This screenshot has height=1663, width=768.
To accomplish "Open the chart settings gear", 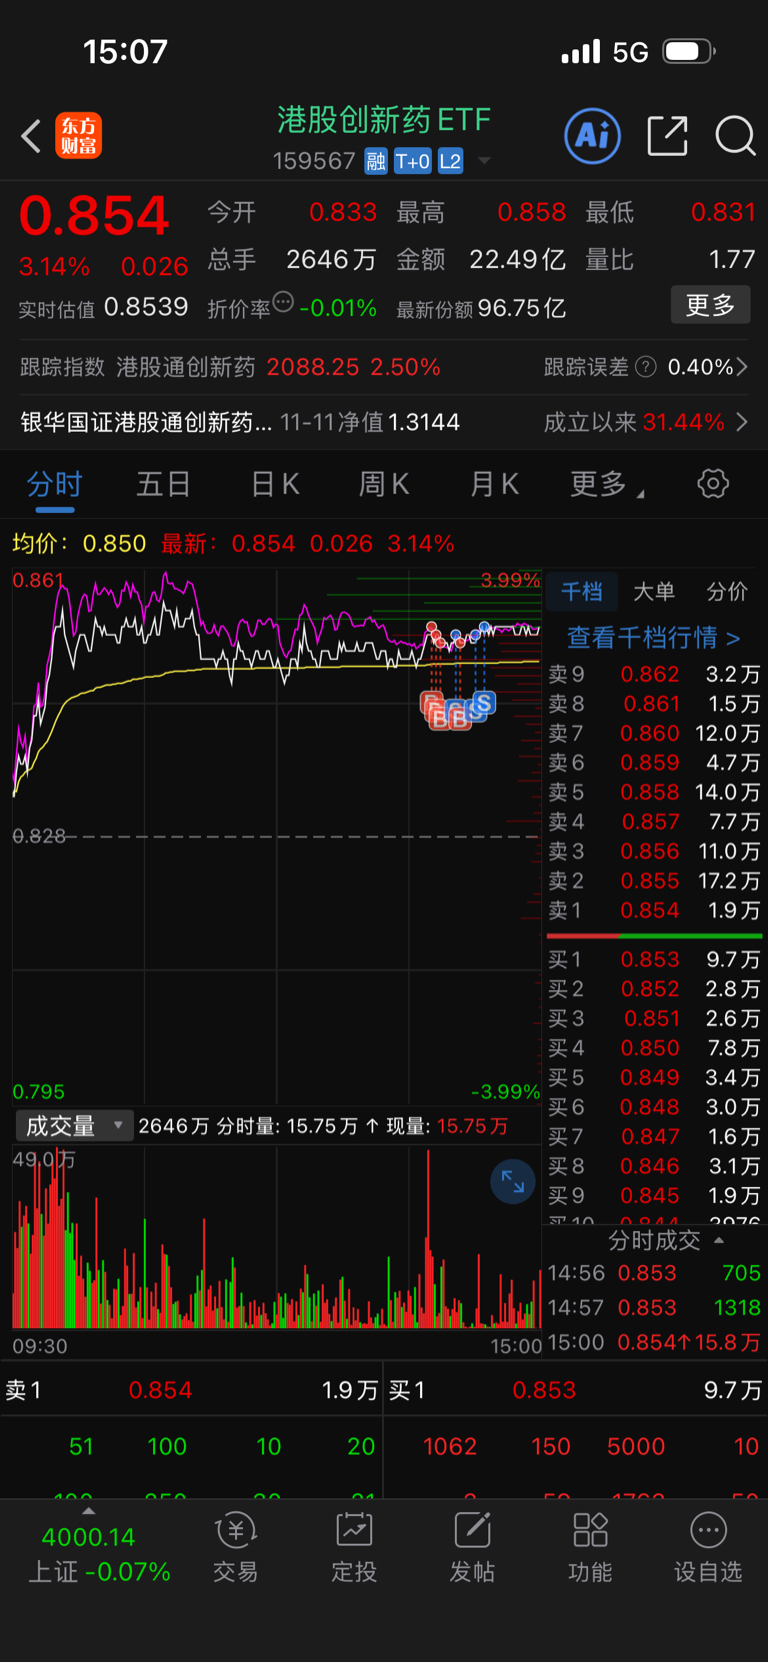I will pyautogui.click(x=713, y=484).
